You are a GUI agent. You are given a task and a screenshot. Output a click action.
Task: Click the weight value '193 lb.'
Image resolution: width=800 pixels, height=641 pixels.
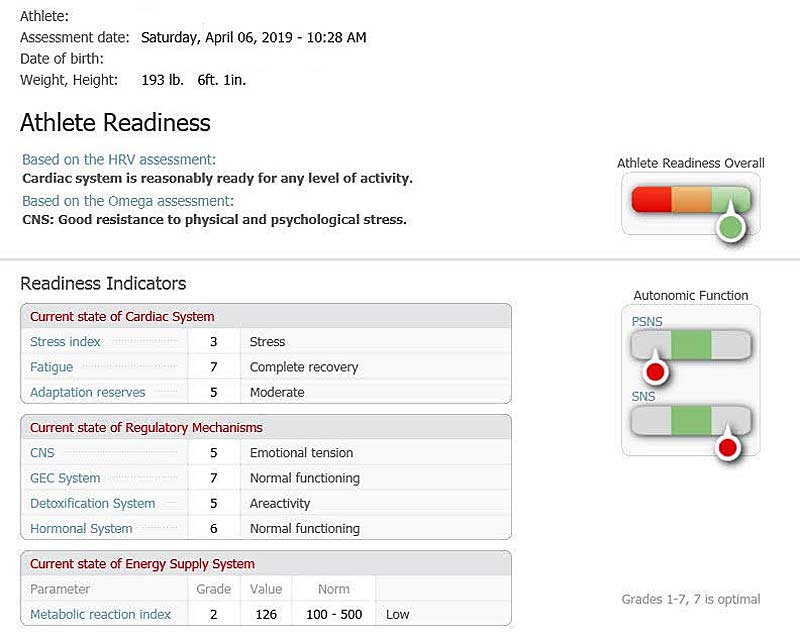(x=162, y=80)
